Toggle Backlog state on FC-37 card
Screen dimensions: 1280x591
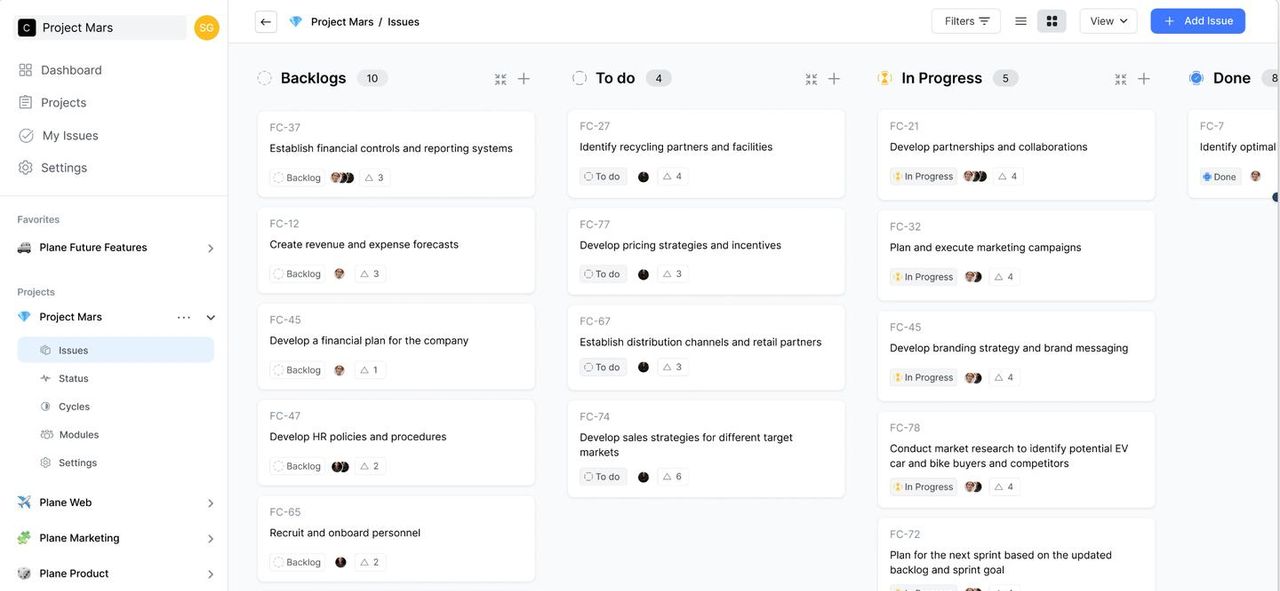[298, 178]
